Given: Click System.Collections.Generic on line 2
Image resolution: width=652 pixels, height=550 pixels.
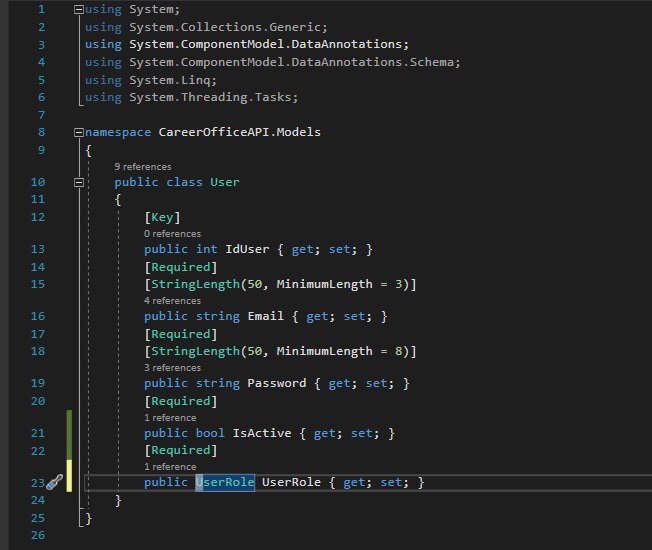Looking at the screenshot, I should point(225,27).
